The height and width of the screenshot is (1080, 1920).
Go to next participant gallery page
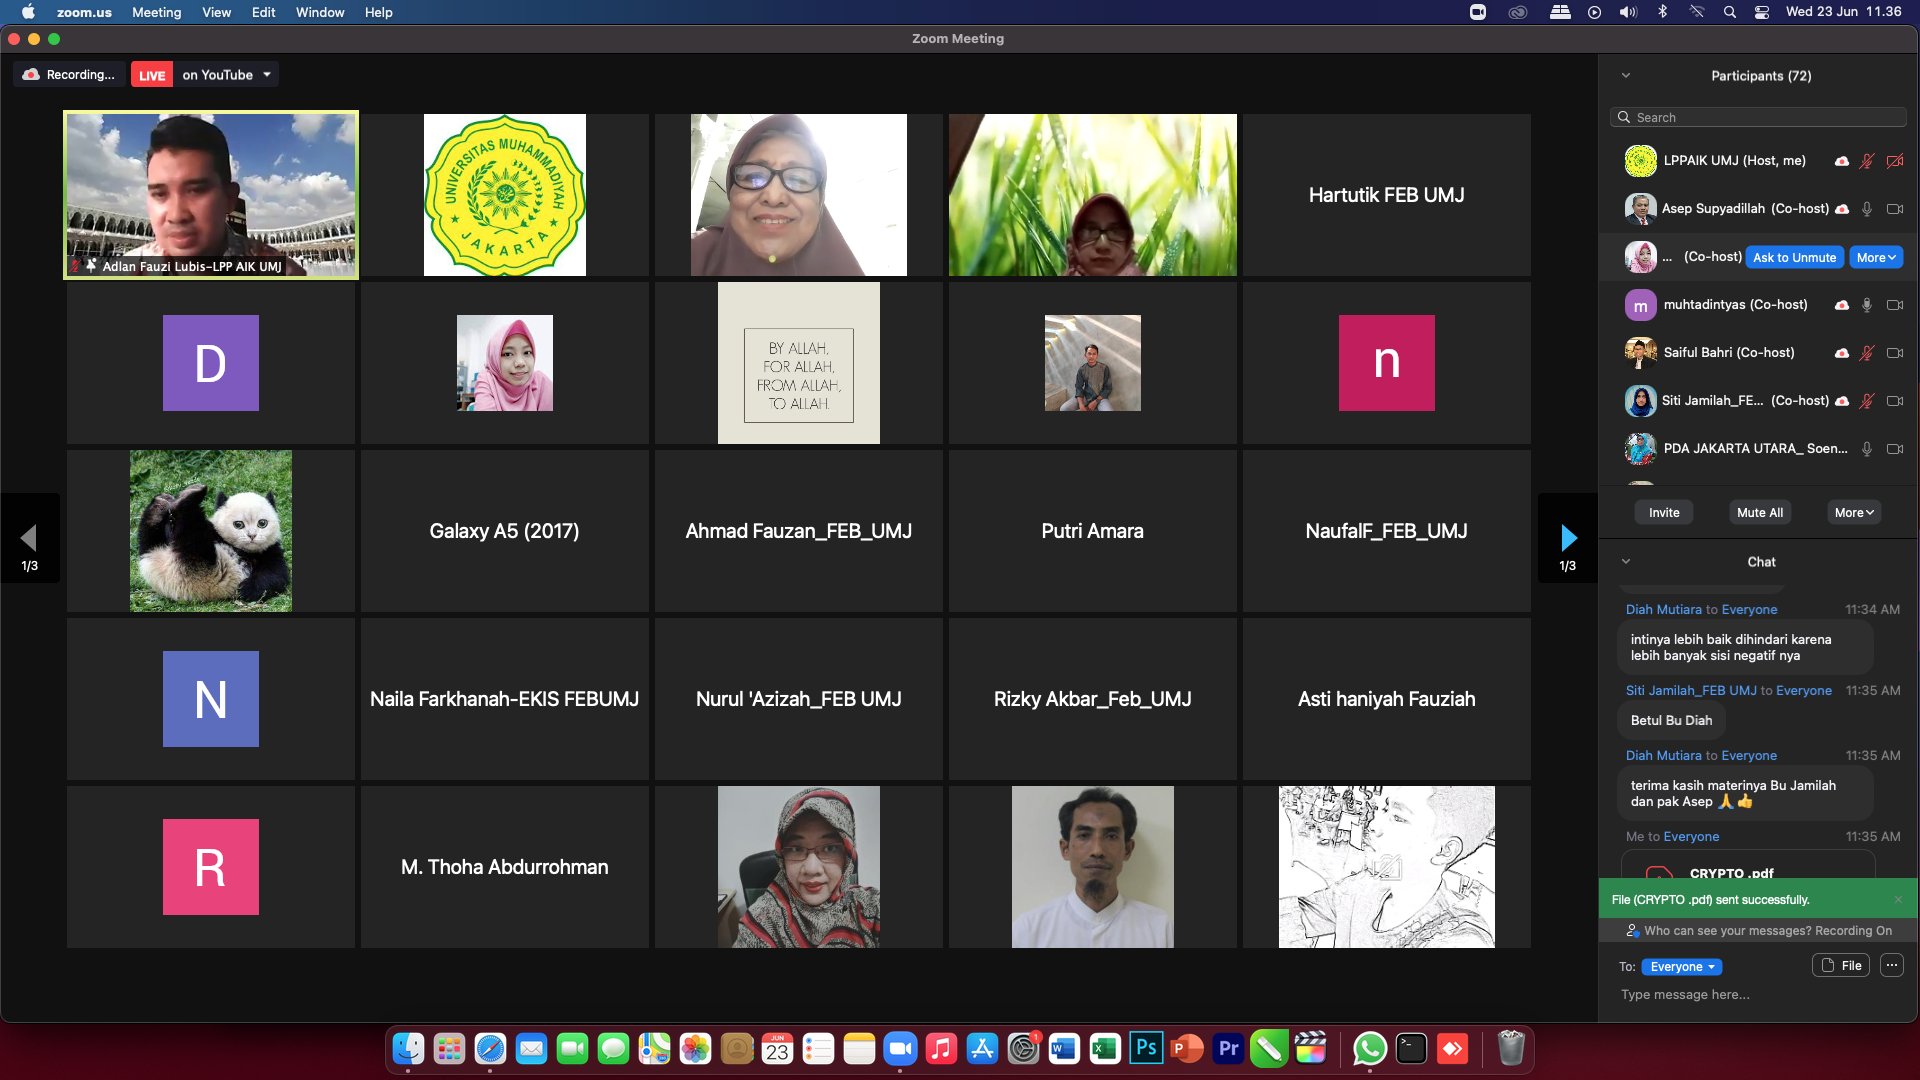pos(1568,538)
